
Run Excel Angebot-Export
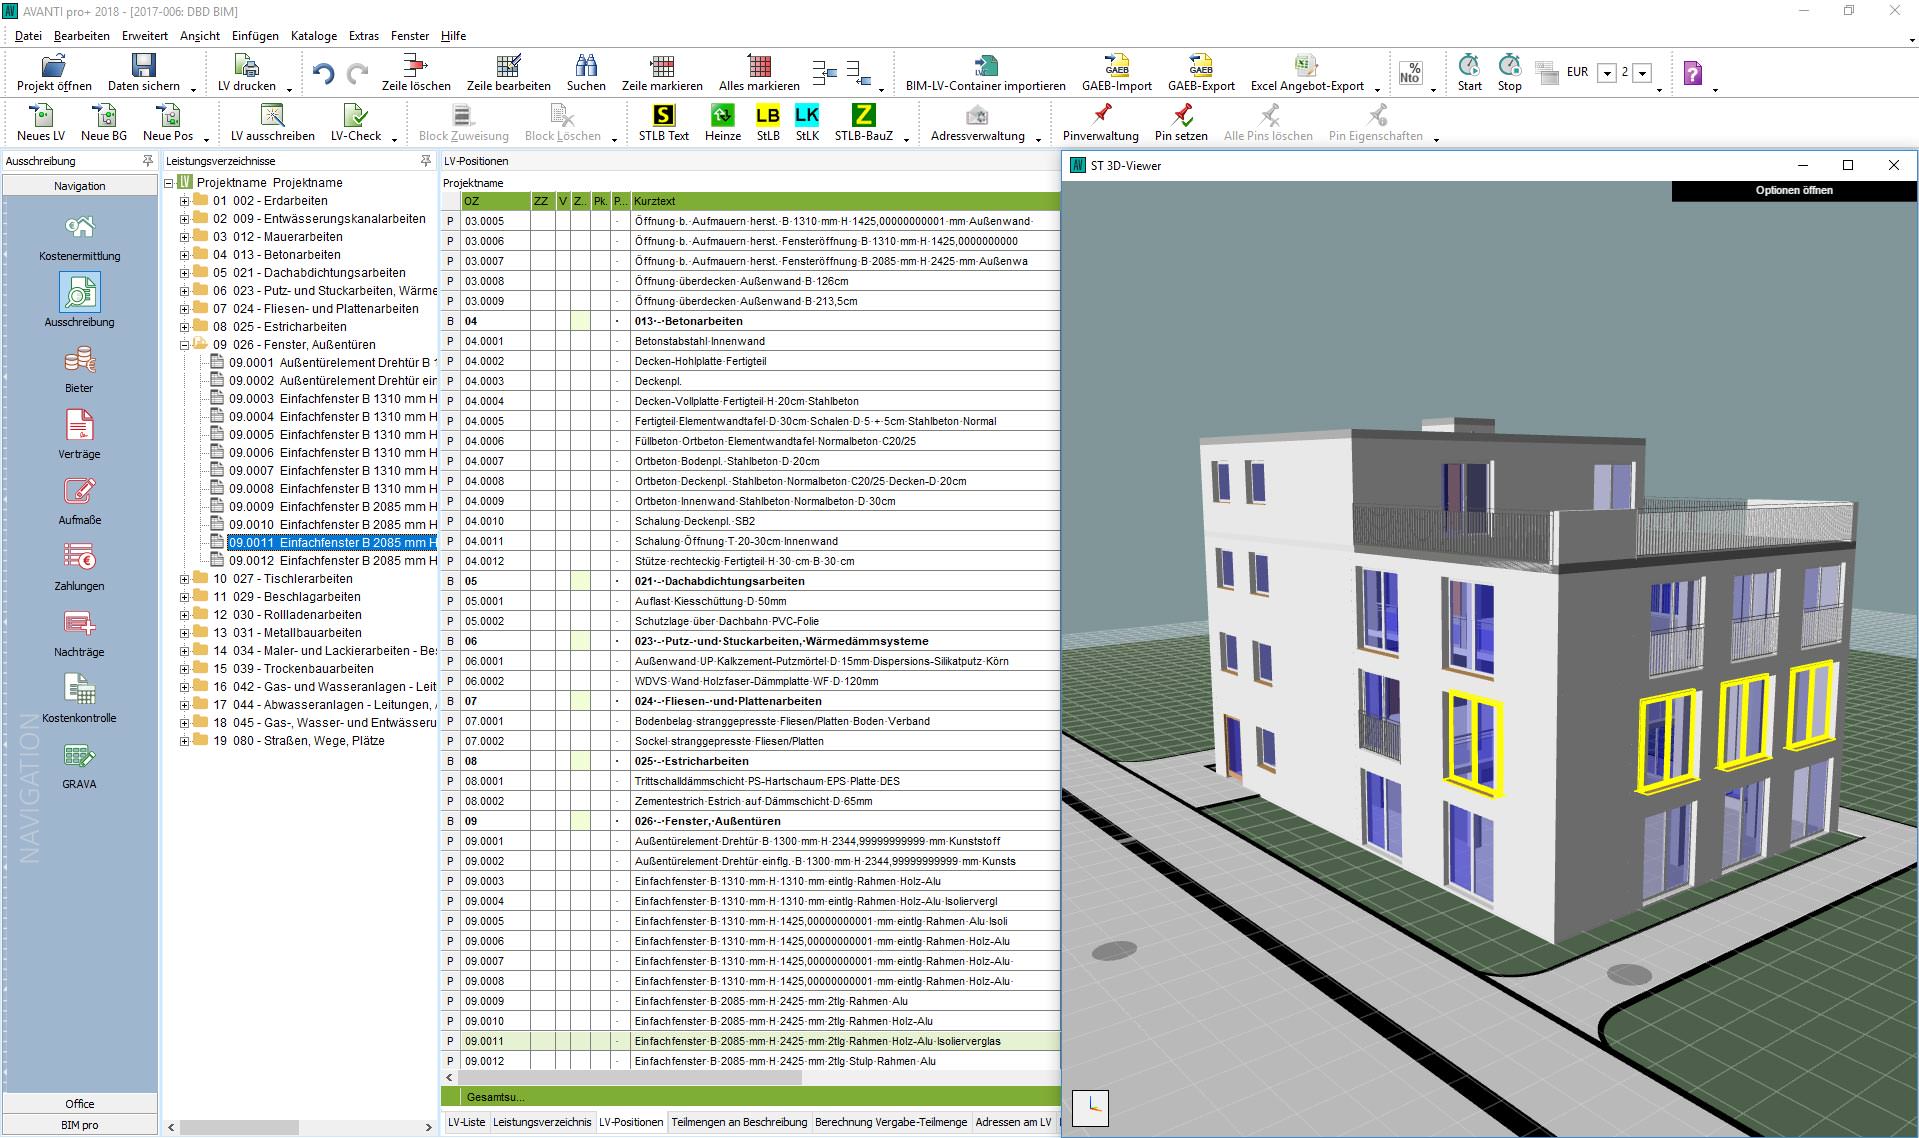coord(1307,73)
